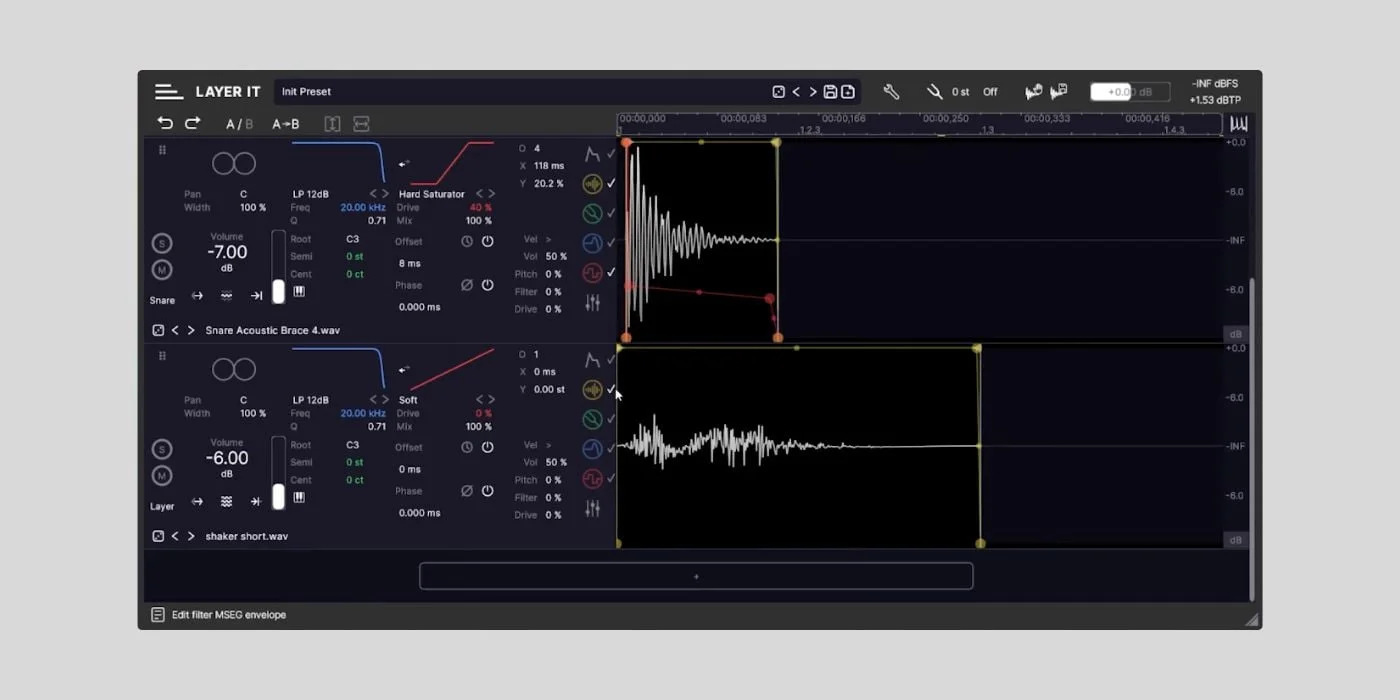Click the add new layer plus bar

click(696, 576)
